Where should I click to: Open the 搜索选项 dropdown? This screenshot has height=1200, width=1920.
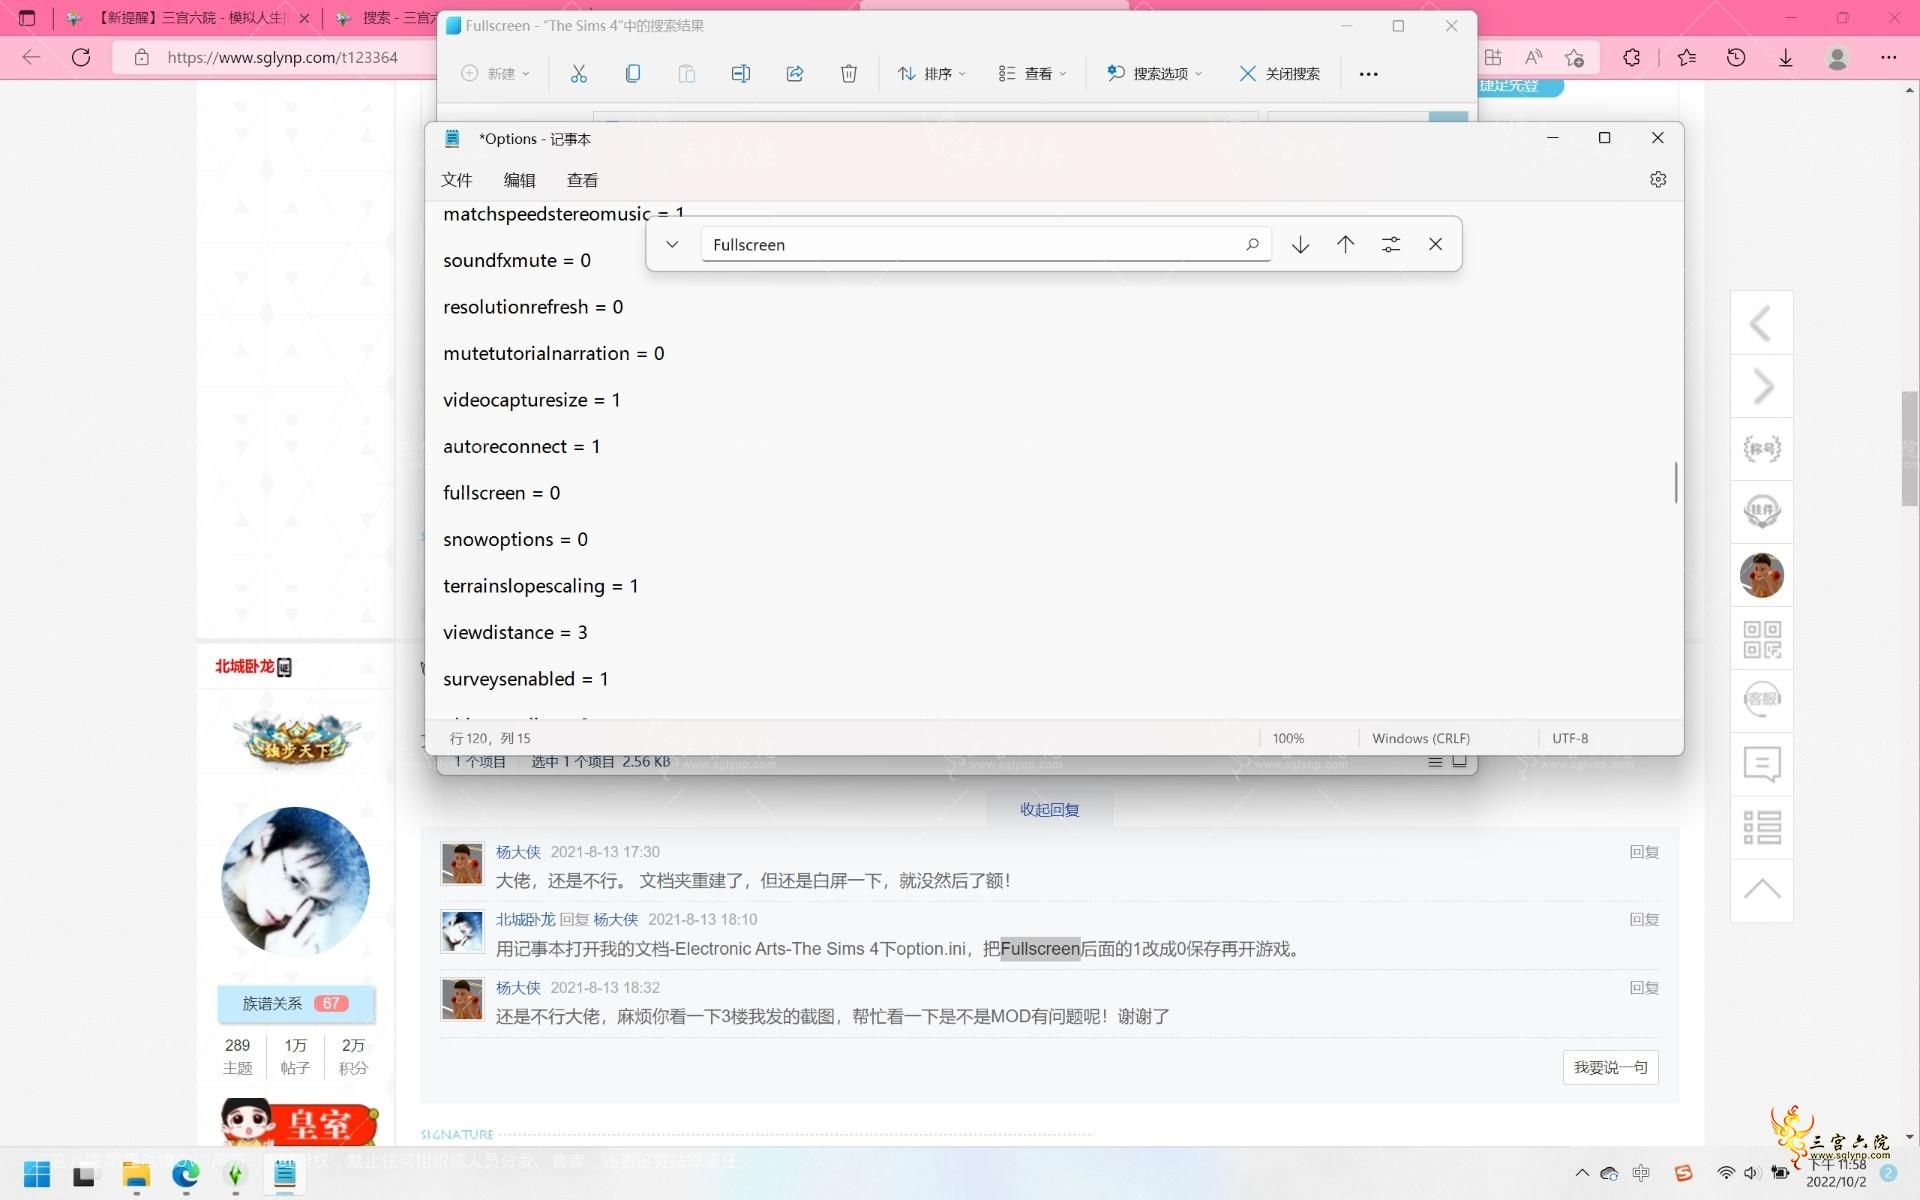1154,73
